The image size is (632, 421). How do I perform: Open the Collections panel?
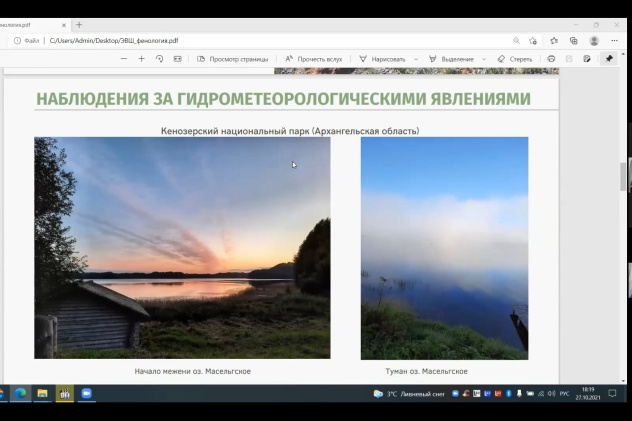574,41
